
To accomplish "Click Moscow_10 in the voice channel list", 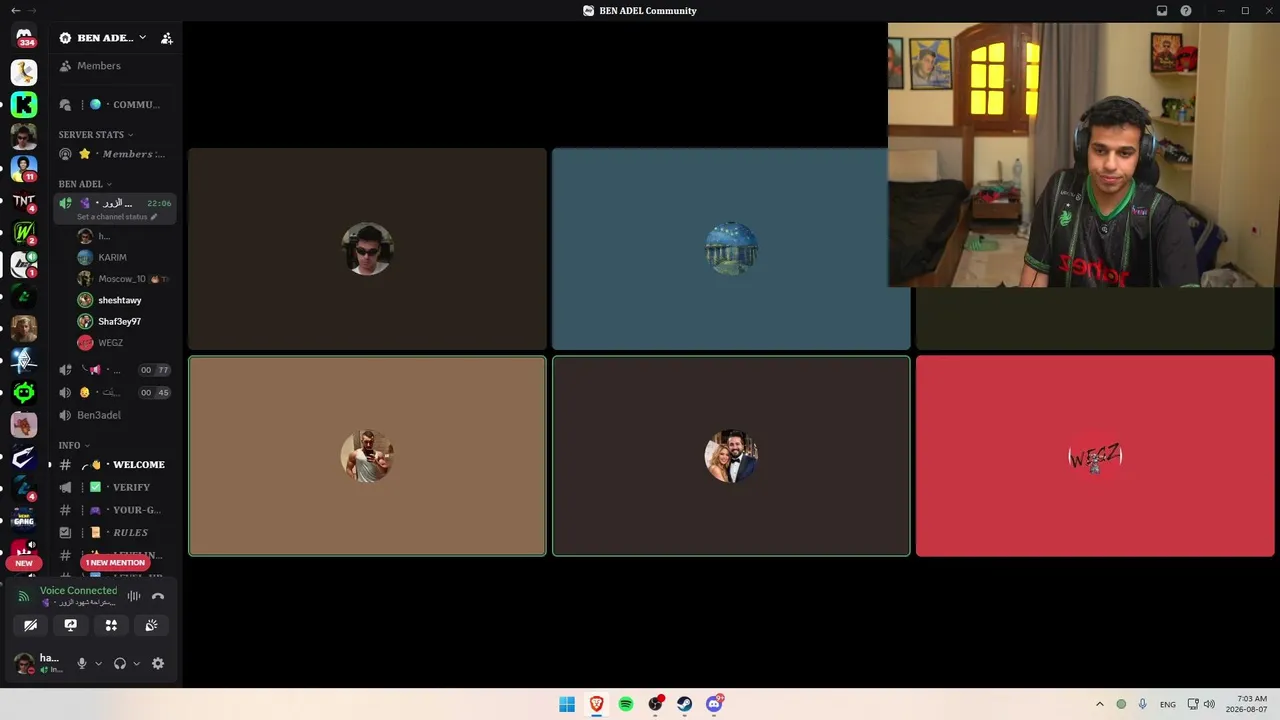I will [124, 279].
